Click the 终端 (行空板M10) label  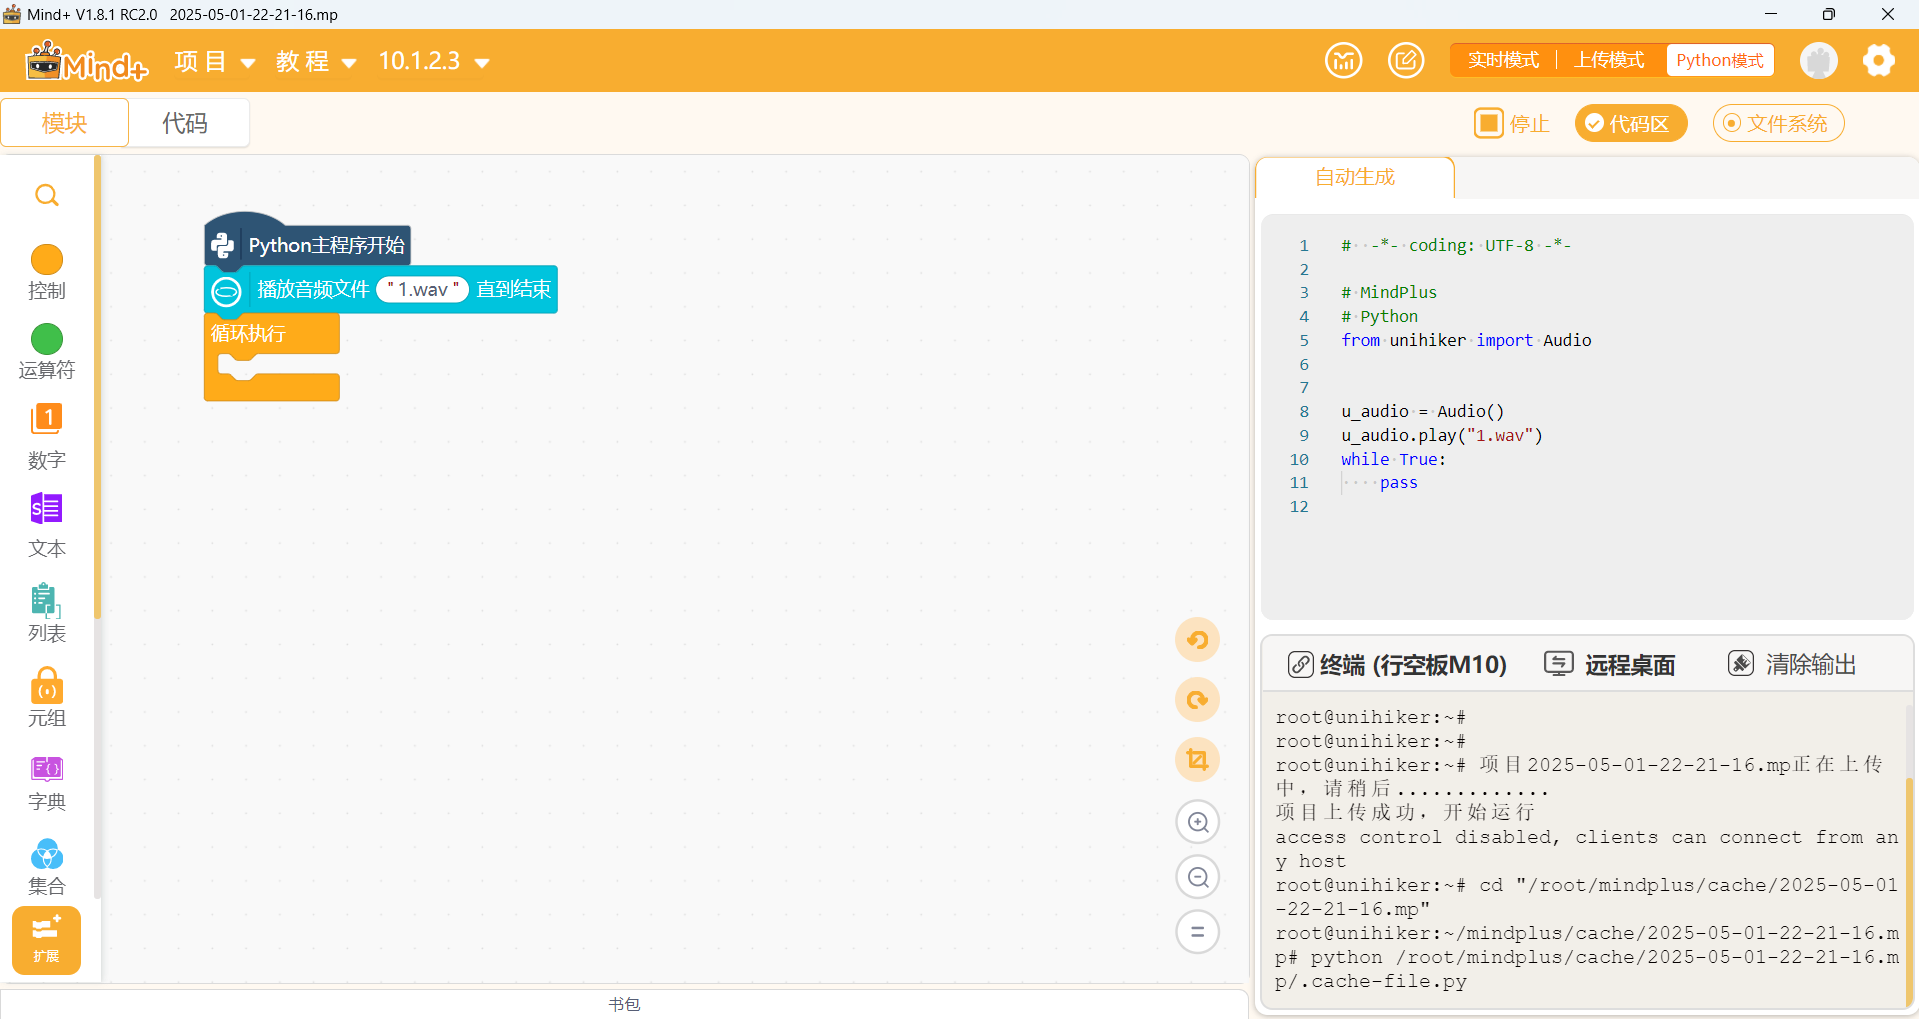coord(1413,665)
